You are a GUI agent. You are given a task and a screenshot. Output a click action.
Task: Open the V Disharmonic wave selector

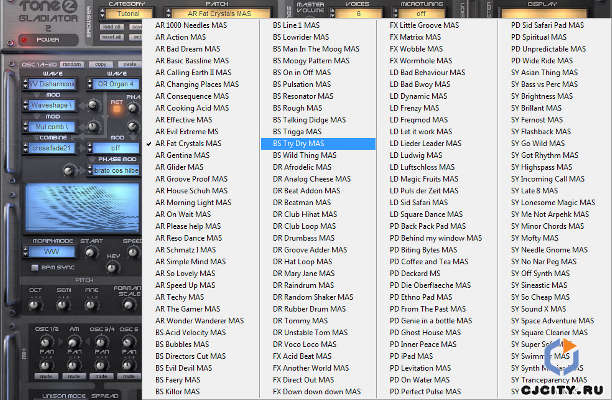pyautogui.click(x=52, y=84)
